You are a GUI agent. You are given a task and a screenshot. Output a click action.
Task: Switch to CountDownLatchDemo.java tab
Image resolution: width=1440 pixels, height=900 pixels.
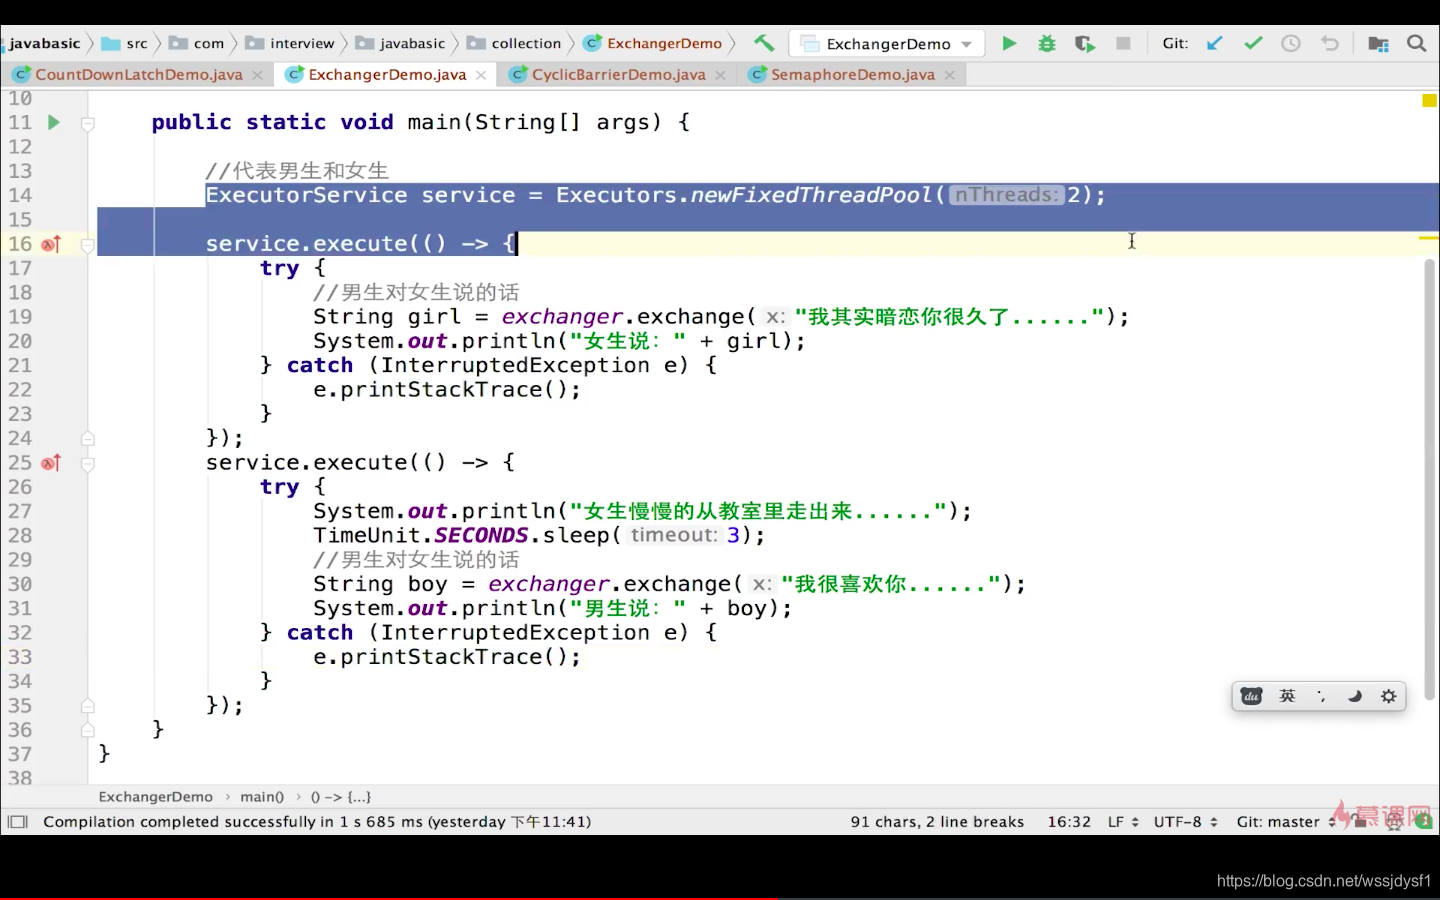point(138,75)
